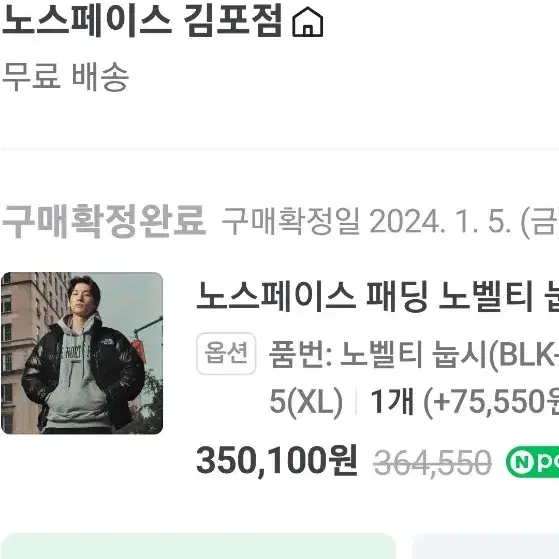Select the 구매확정완료 status heading
The height and width of the screenshot is (559, 559).
104,221
